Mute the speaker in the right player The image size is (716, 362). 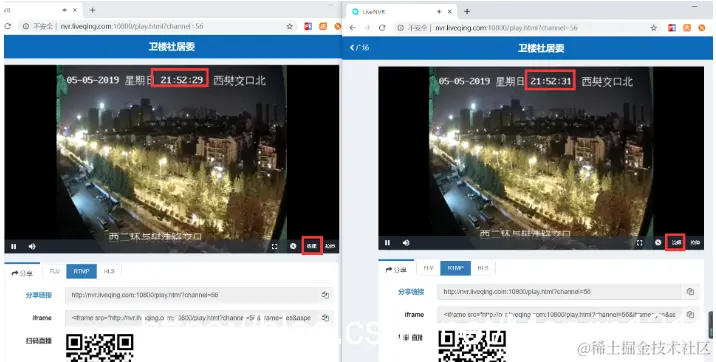[406, 243]
